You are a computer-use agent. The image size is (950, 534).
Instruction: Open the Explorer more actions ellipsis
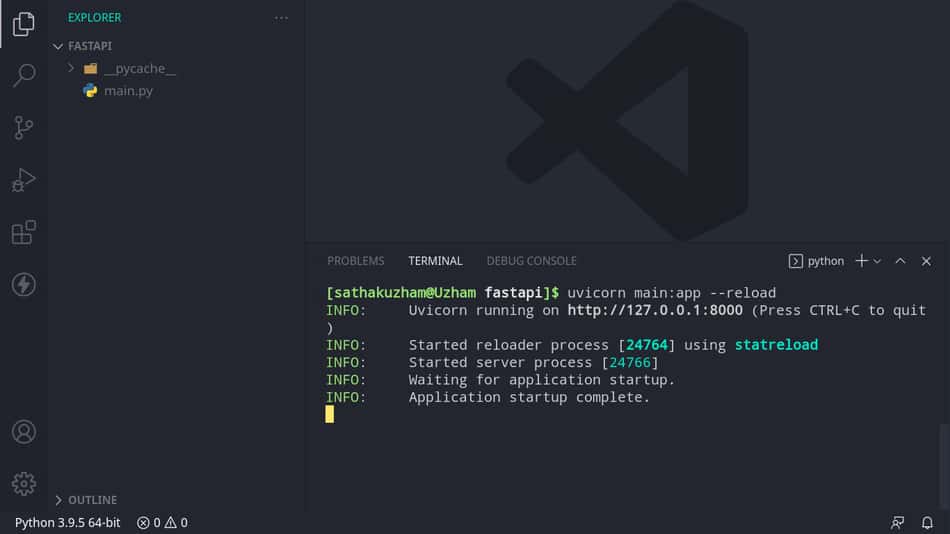[x=281, y=18]
